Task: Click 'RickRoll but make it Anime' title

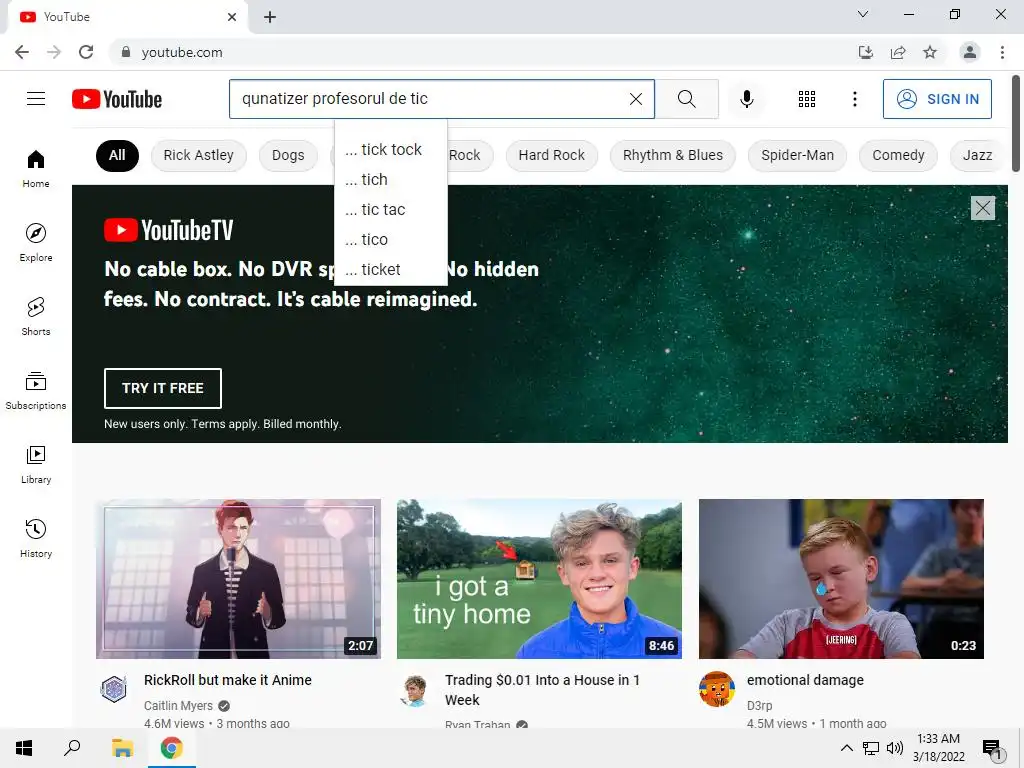Action: click(x=228, y=680)
